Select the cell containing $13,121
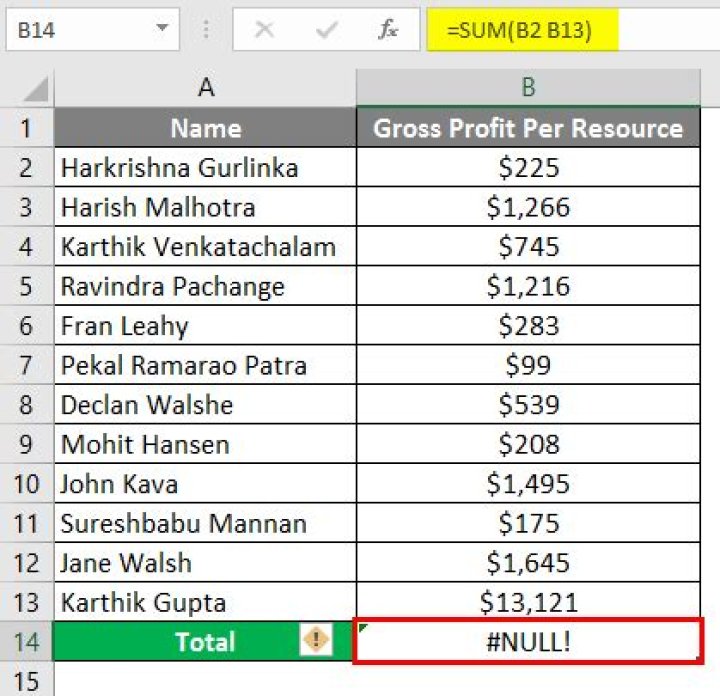720x696 pixels. 528,602
